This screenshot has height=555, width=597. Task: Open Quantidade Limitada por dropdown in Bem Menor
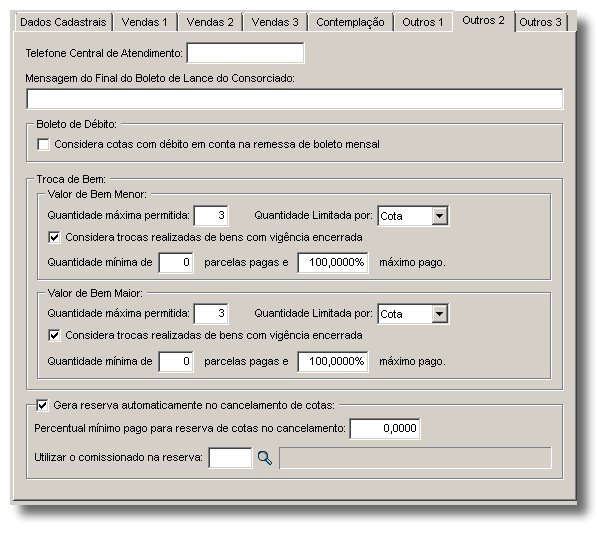(x=439, y=216)
